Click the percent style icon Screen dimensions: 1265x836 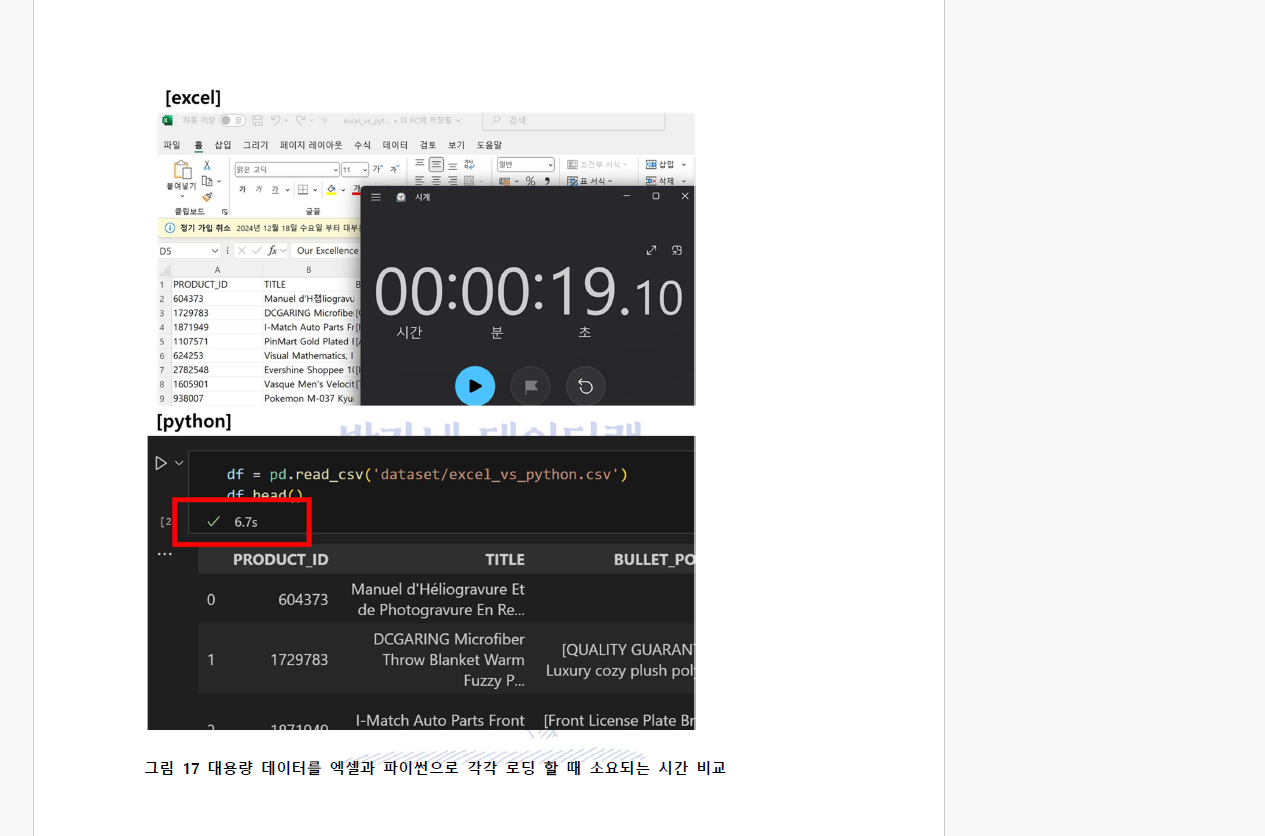point(530,181)
